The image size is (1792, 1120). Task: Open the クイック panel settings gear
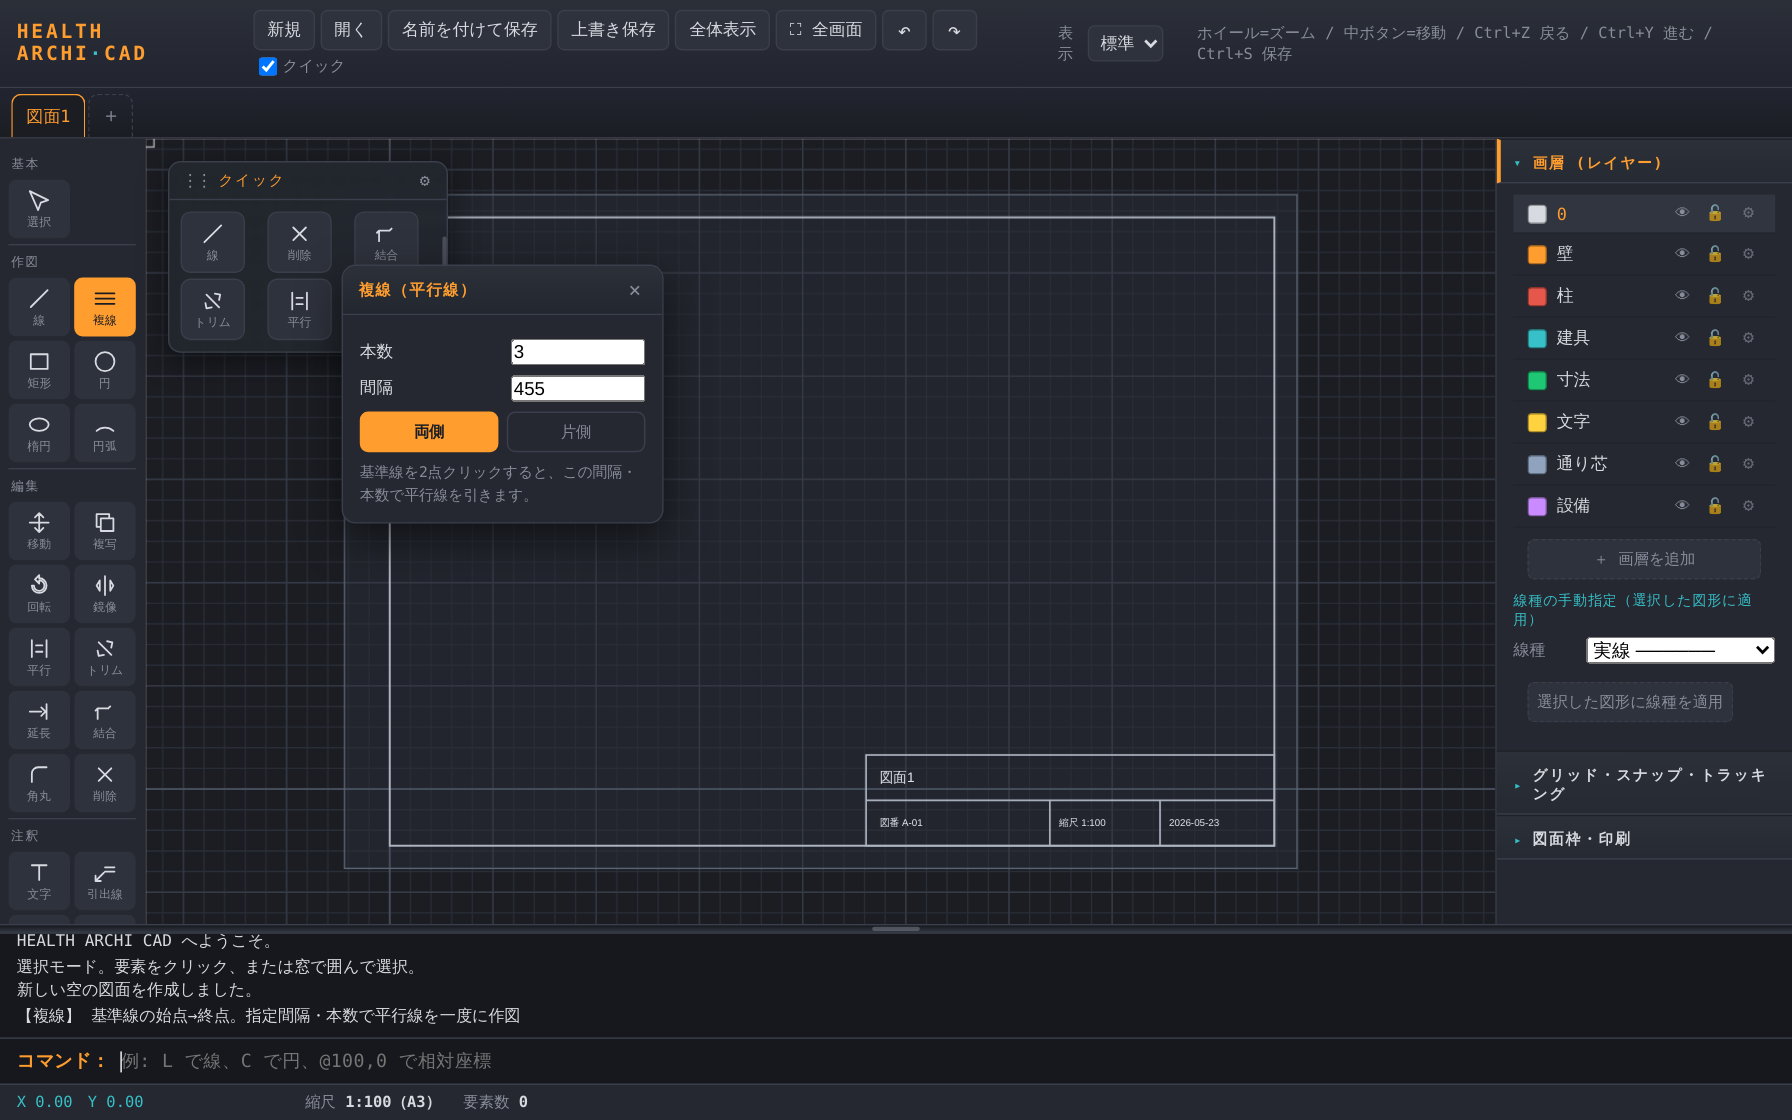pos(425,181)
